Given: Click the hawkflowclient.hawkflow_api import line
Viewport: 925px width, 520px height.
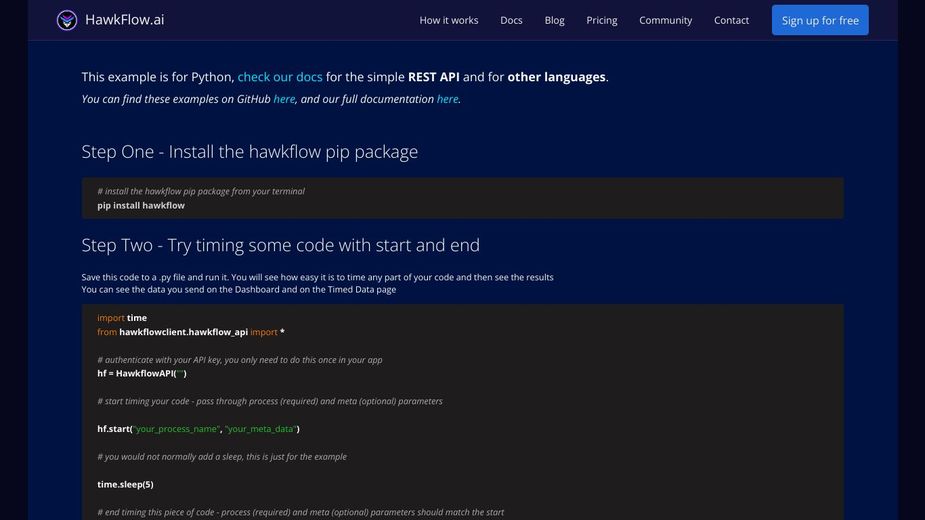Looking at the screenshot, I should pos(191,332).
